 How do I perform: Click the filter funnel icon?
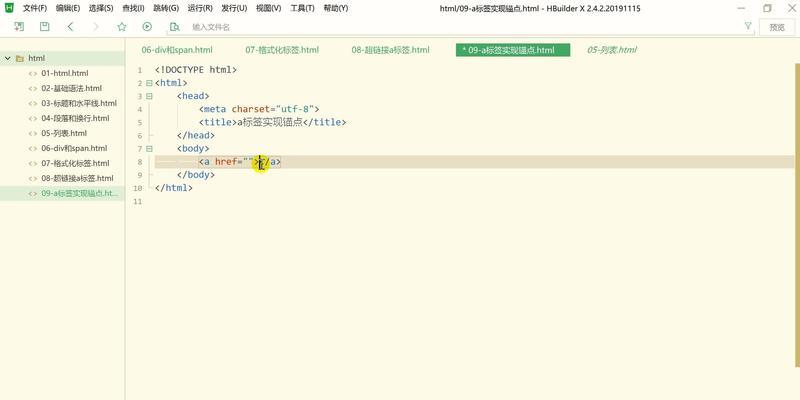click(x=748, y=26)
